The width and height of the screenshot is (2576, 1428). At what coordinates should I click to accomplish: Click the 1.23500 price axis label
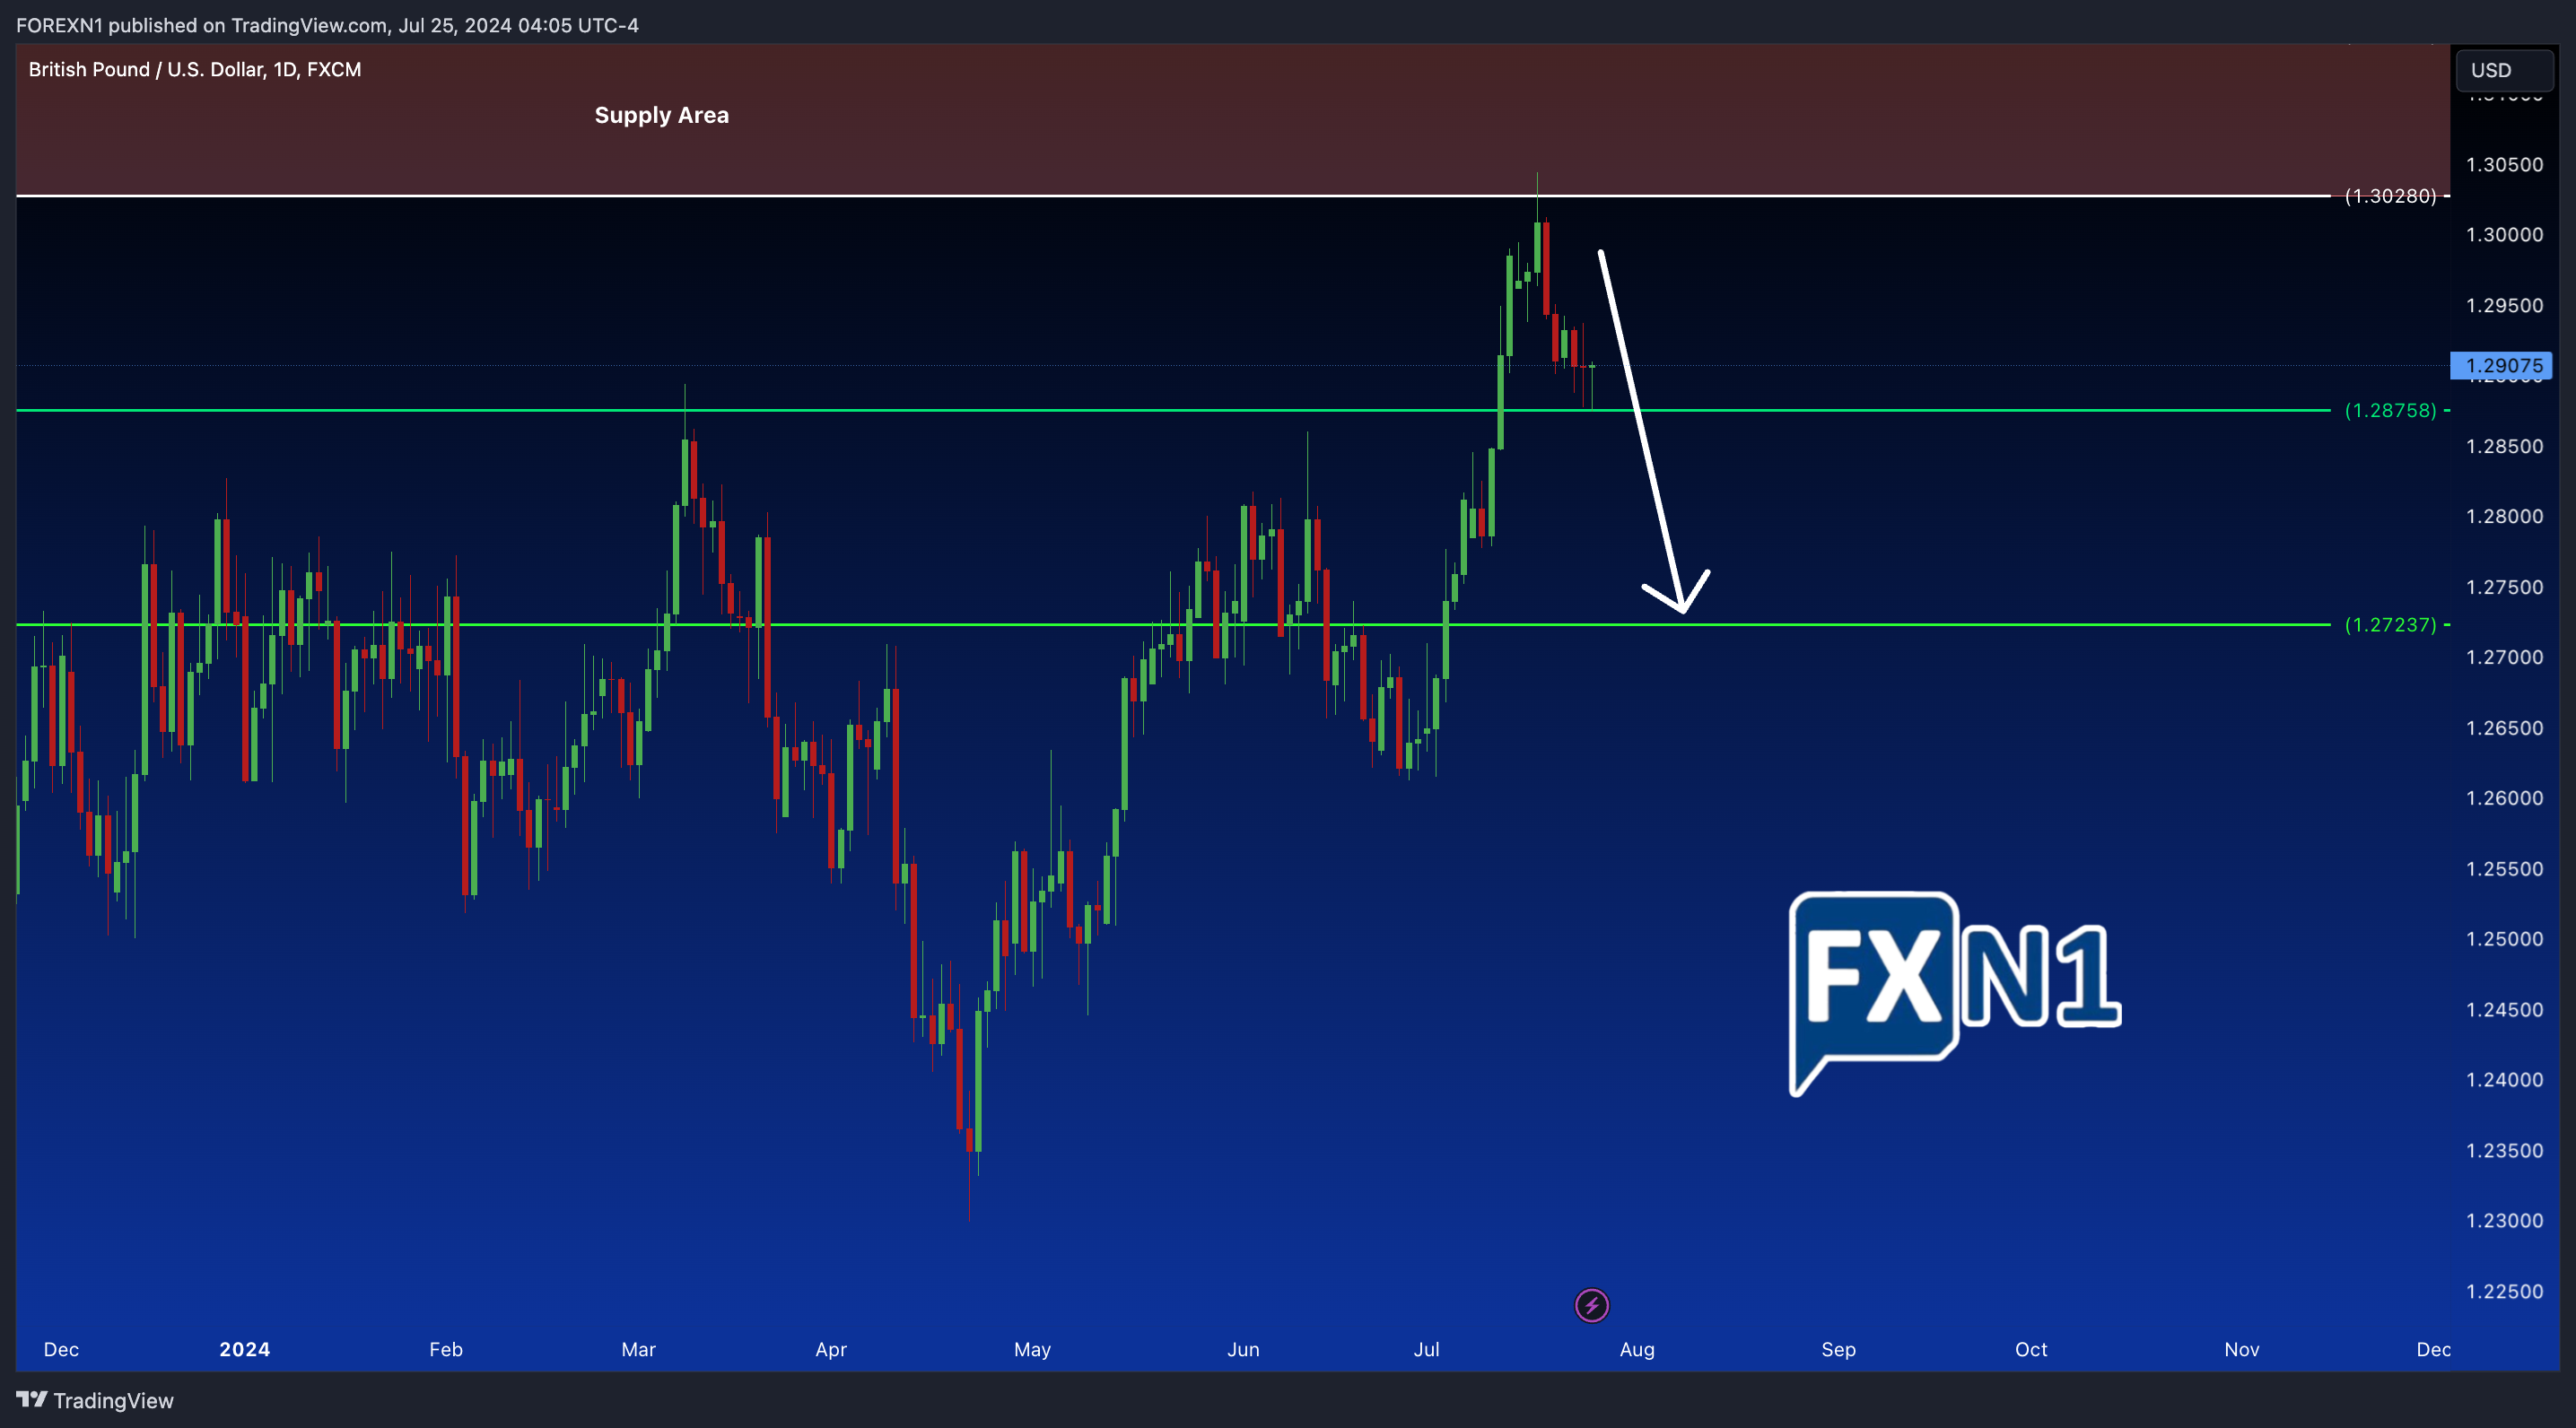pos(2504,1150)
